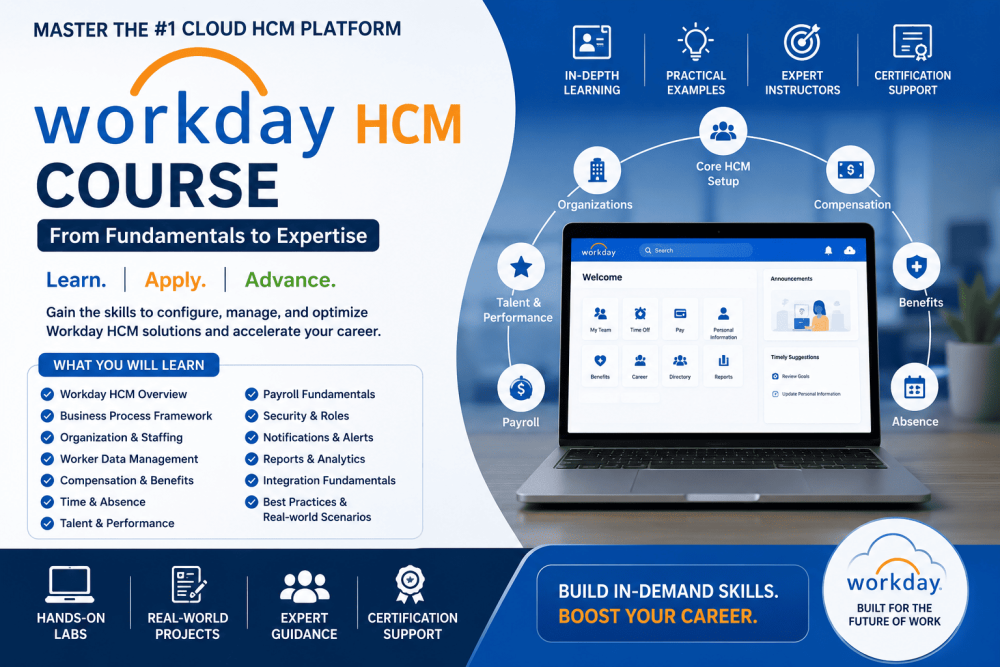Click the Real-World Projects document icon

click(189, 584)
